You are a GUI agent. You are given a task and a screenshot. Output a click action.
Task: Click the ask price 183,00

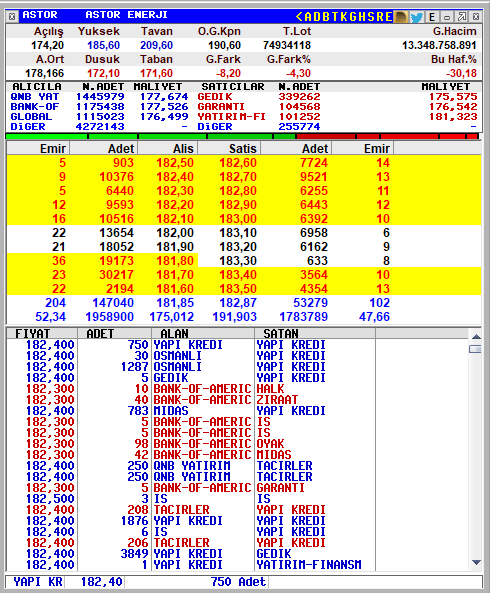[238, 219]
